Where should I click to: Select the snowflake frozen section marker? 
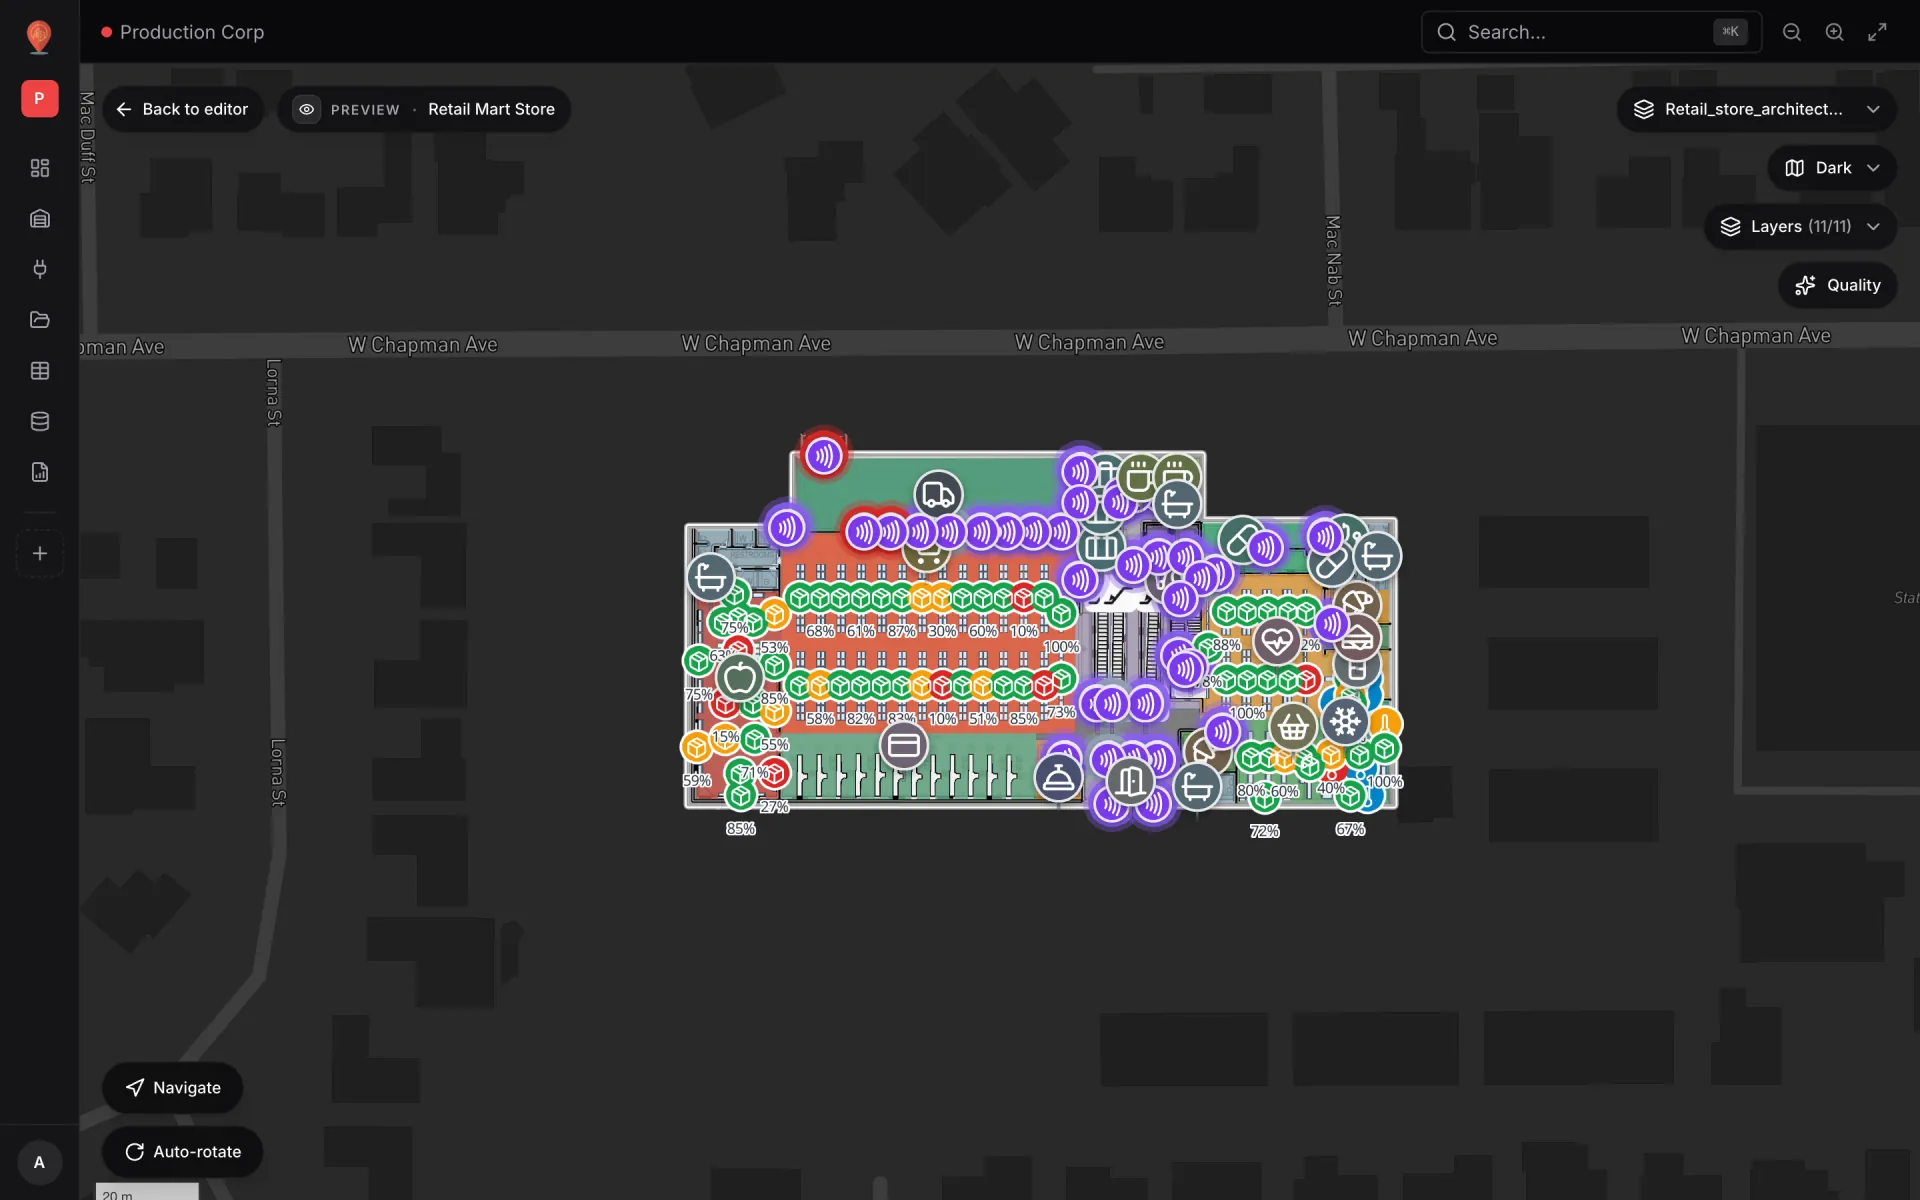[1345, 721]
